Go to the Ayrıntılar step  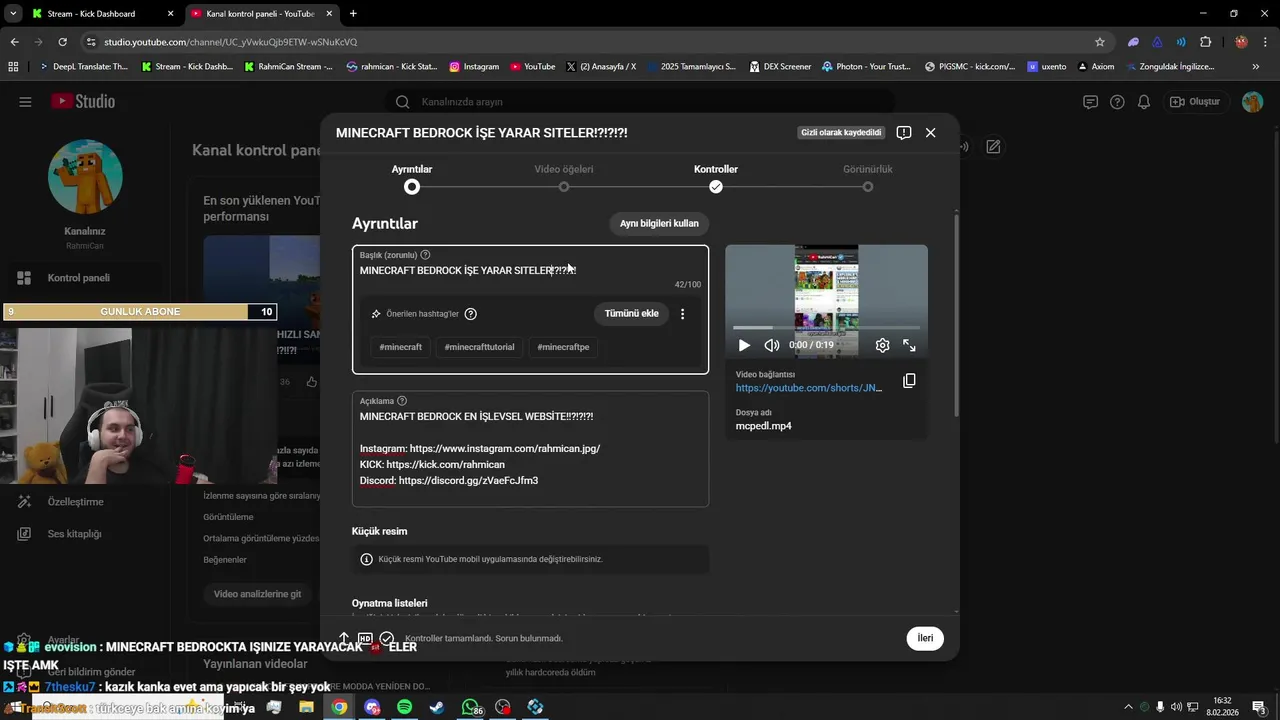coord(412,177)
